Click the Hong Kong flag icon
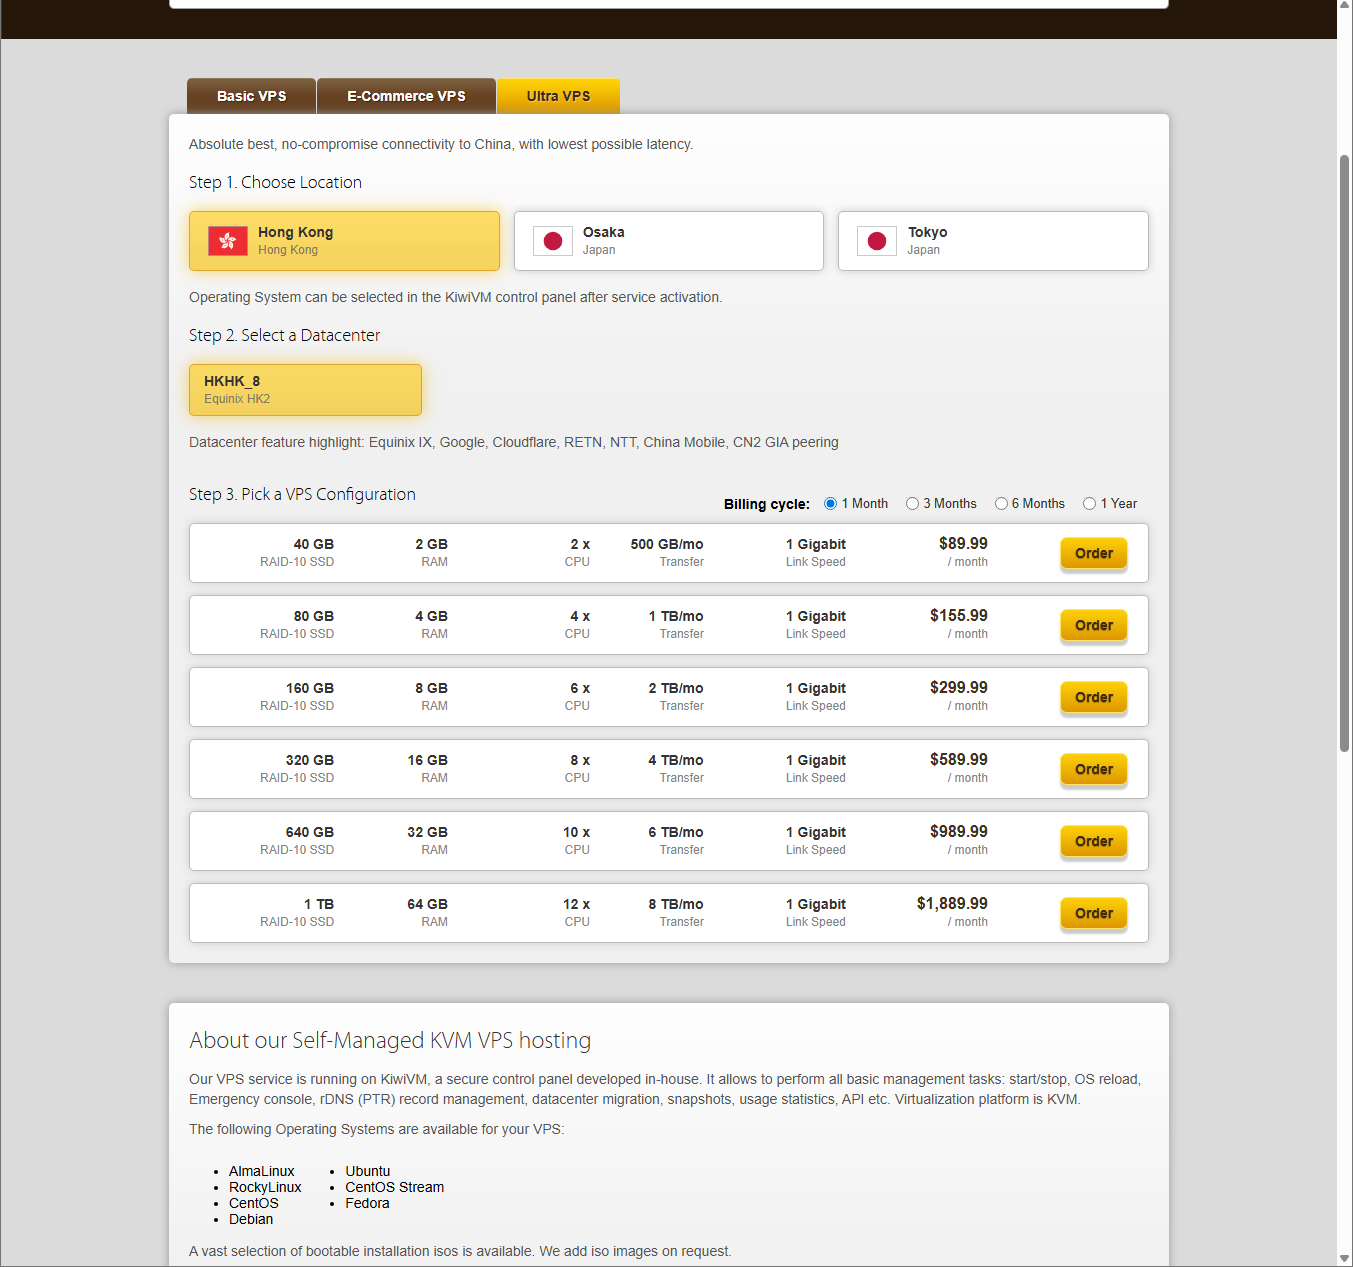 228,241
